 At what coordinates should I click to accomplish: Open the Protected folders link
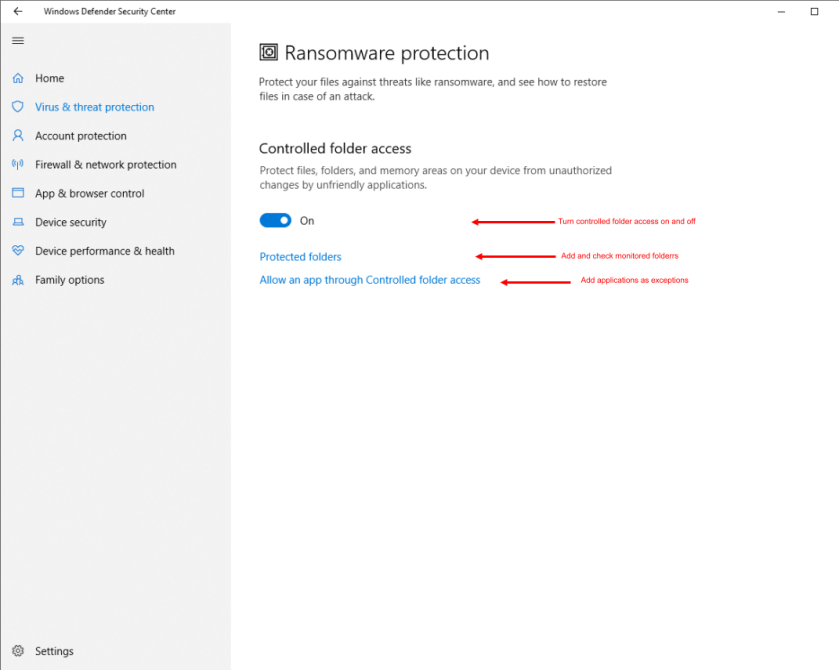[x=300, y=257]
